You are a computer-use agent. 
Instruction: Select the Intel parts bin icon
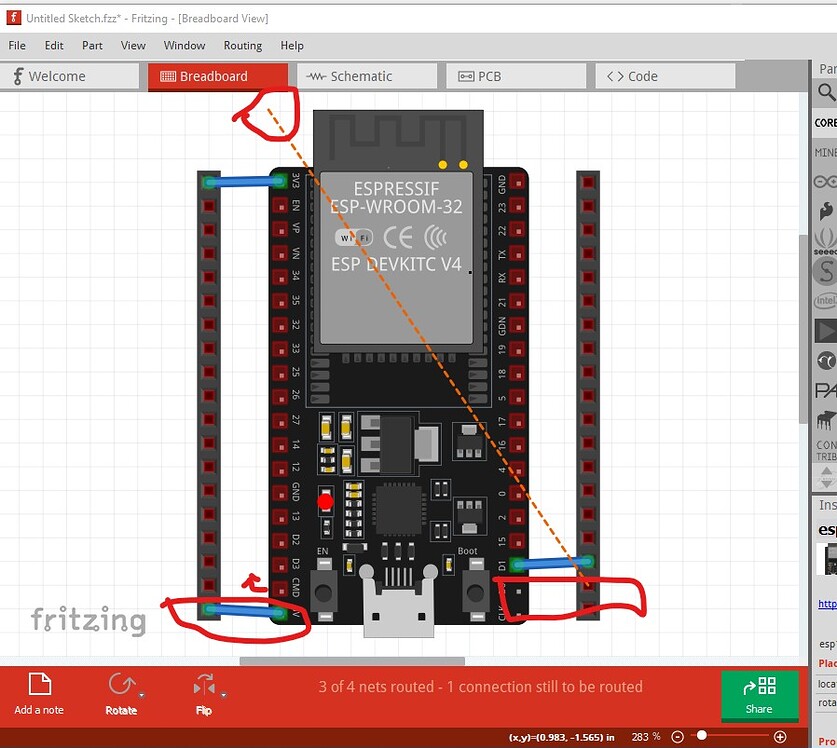click(826, 300)
